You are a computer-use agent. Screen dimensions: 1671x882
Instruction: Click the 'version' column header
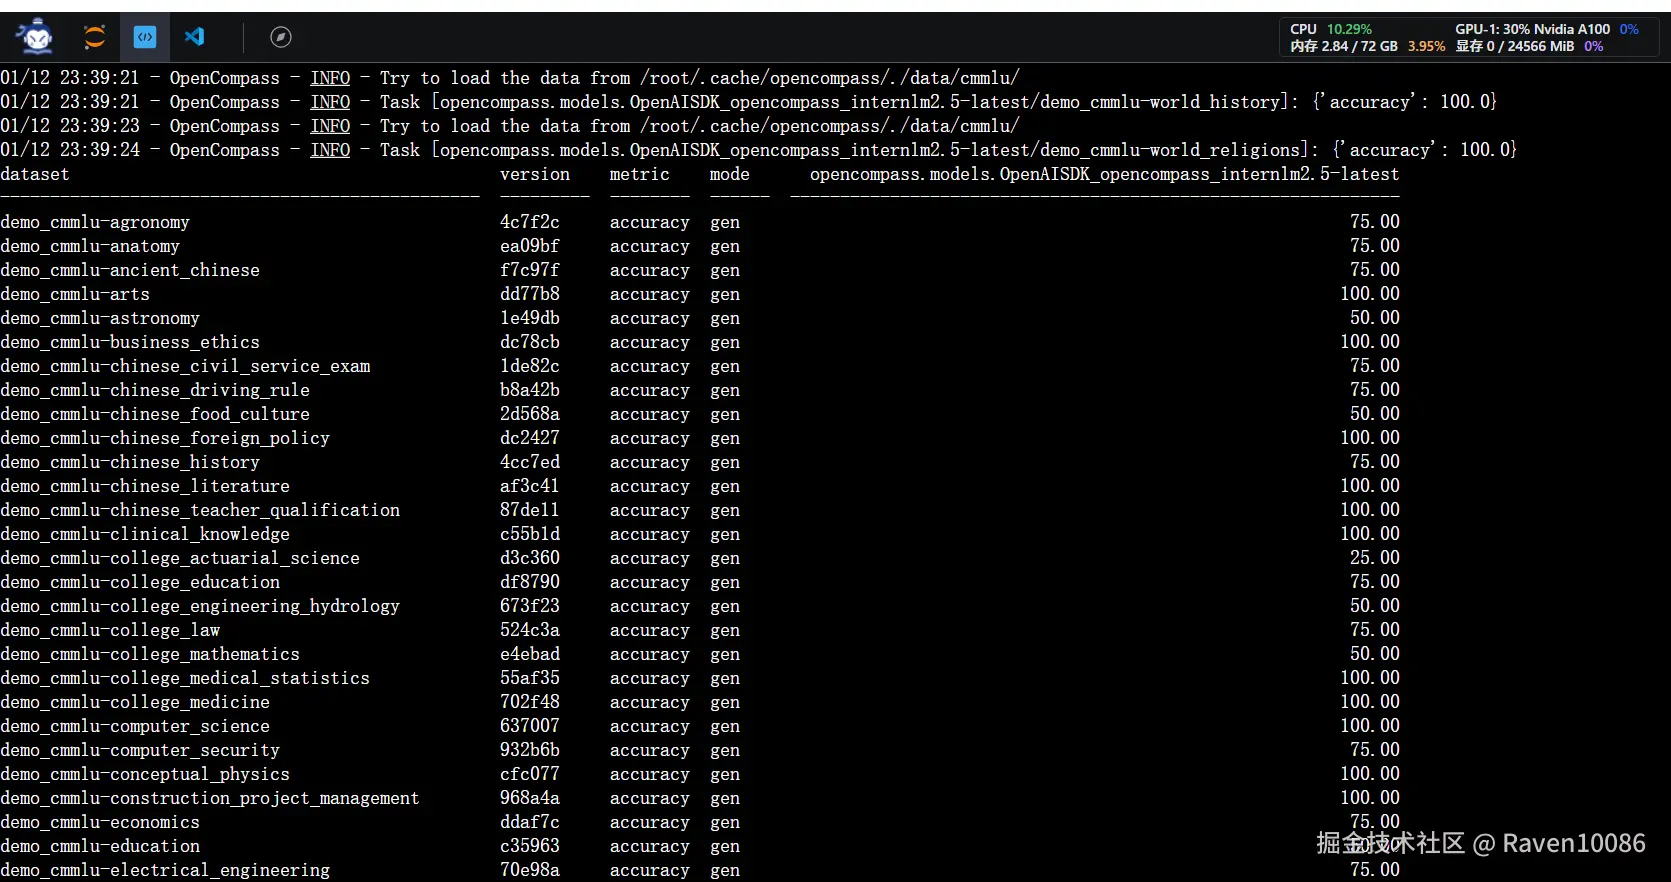pos(535,174)
